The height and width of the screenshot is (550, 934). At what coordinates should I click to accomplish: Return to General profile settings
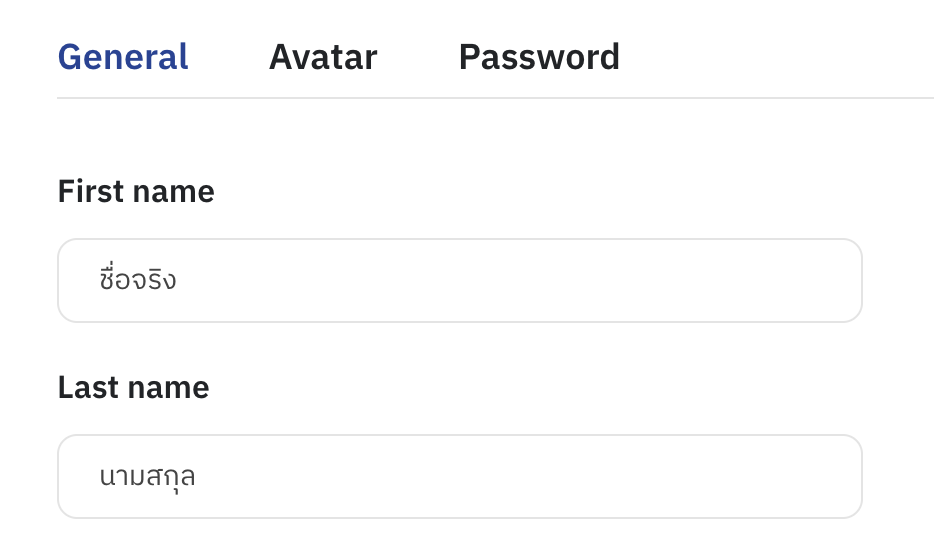tap(123, 57)
